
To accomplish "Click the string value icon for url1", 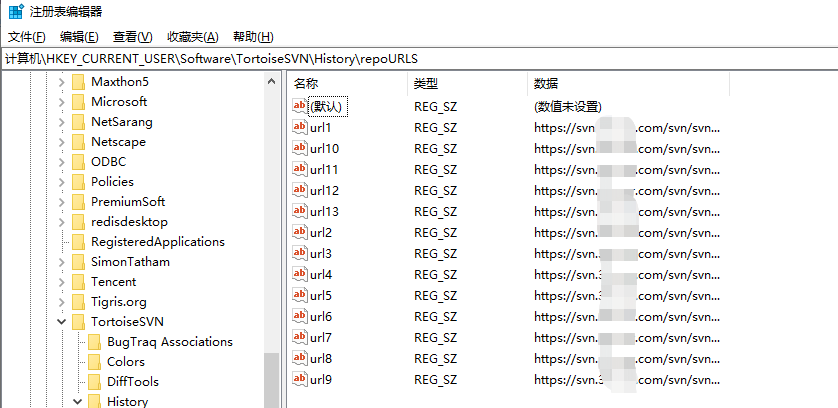I will (x=300, y=127).
